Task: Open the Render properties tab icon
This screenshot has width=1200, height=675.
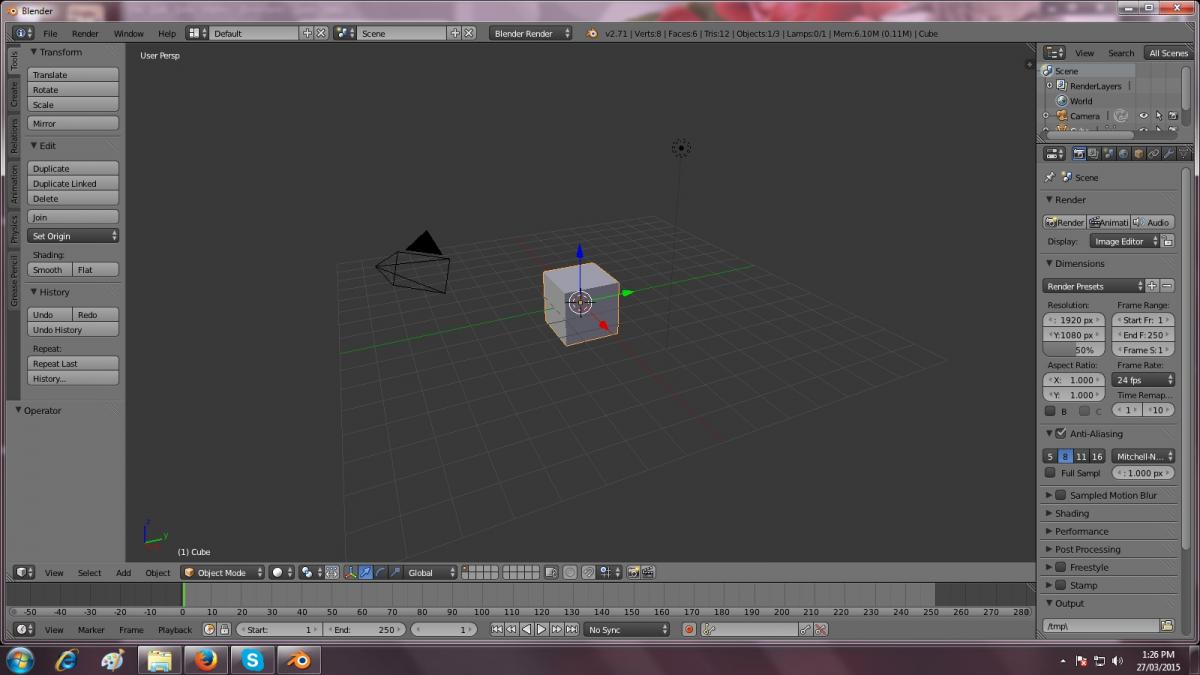Action: (1079, 153)
